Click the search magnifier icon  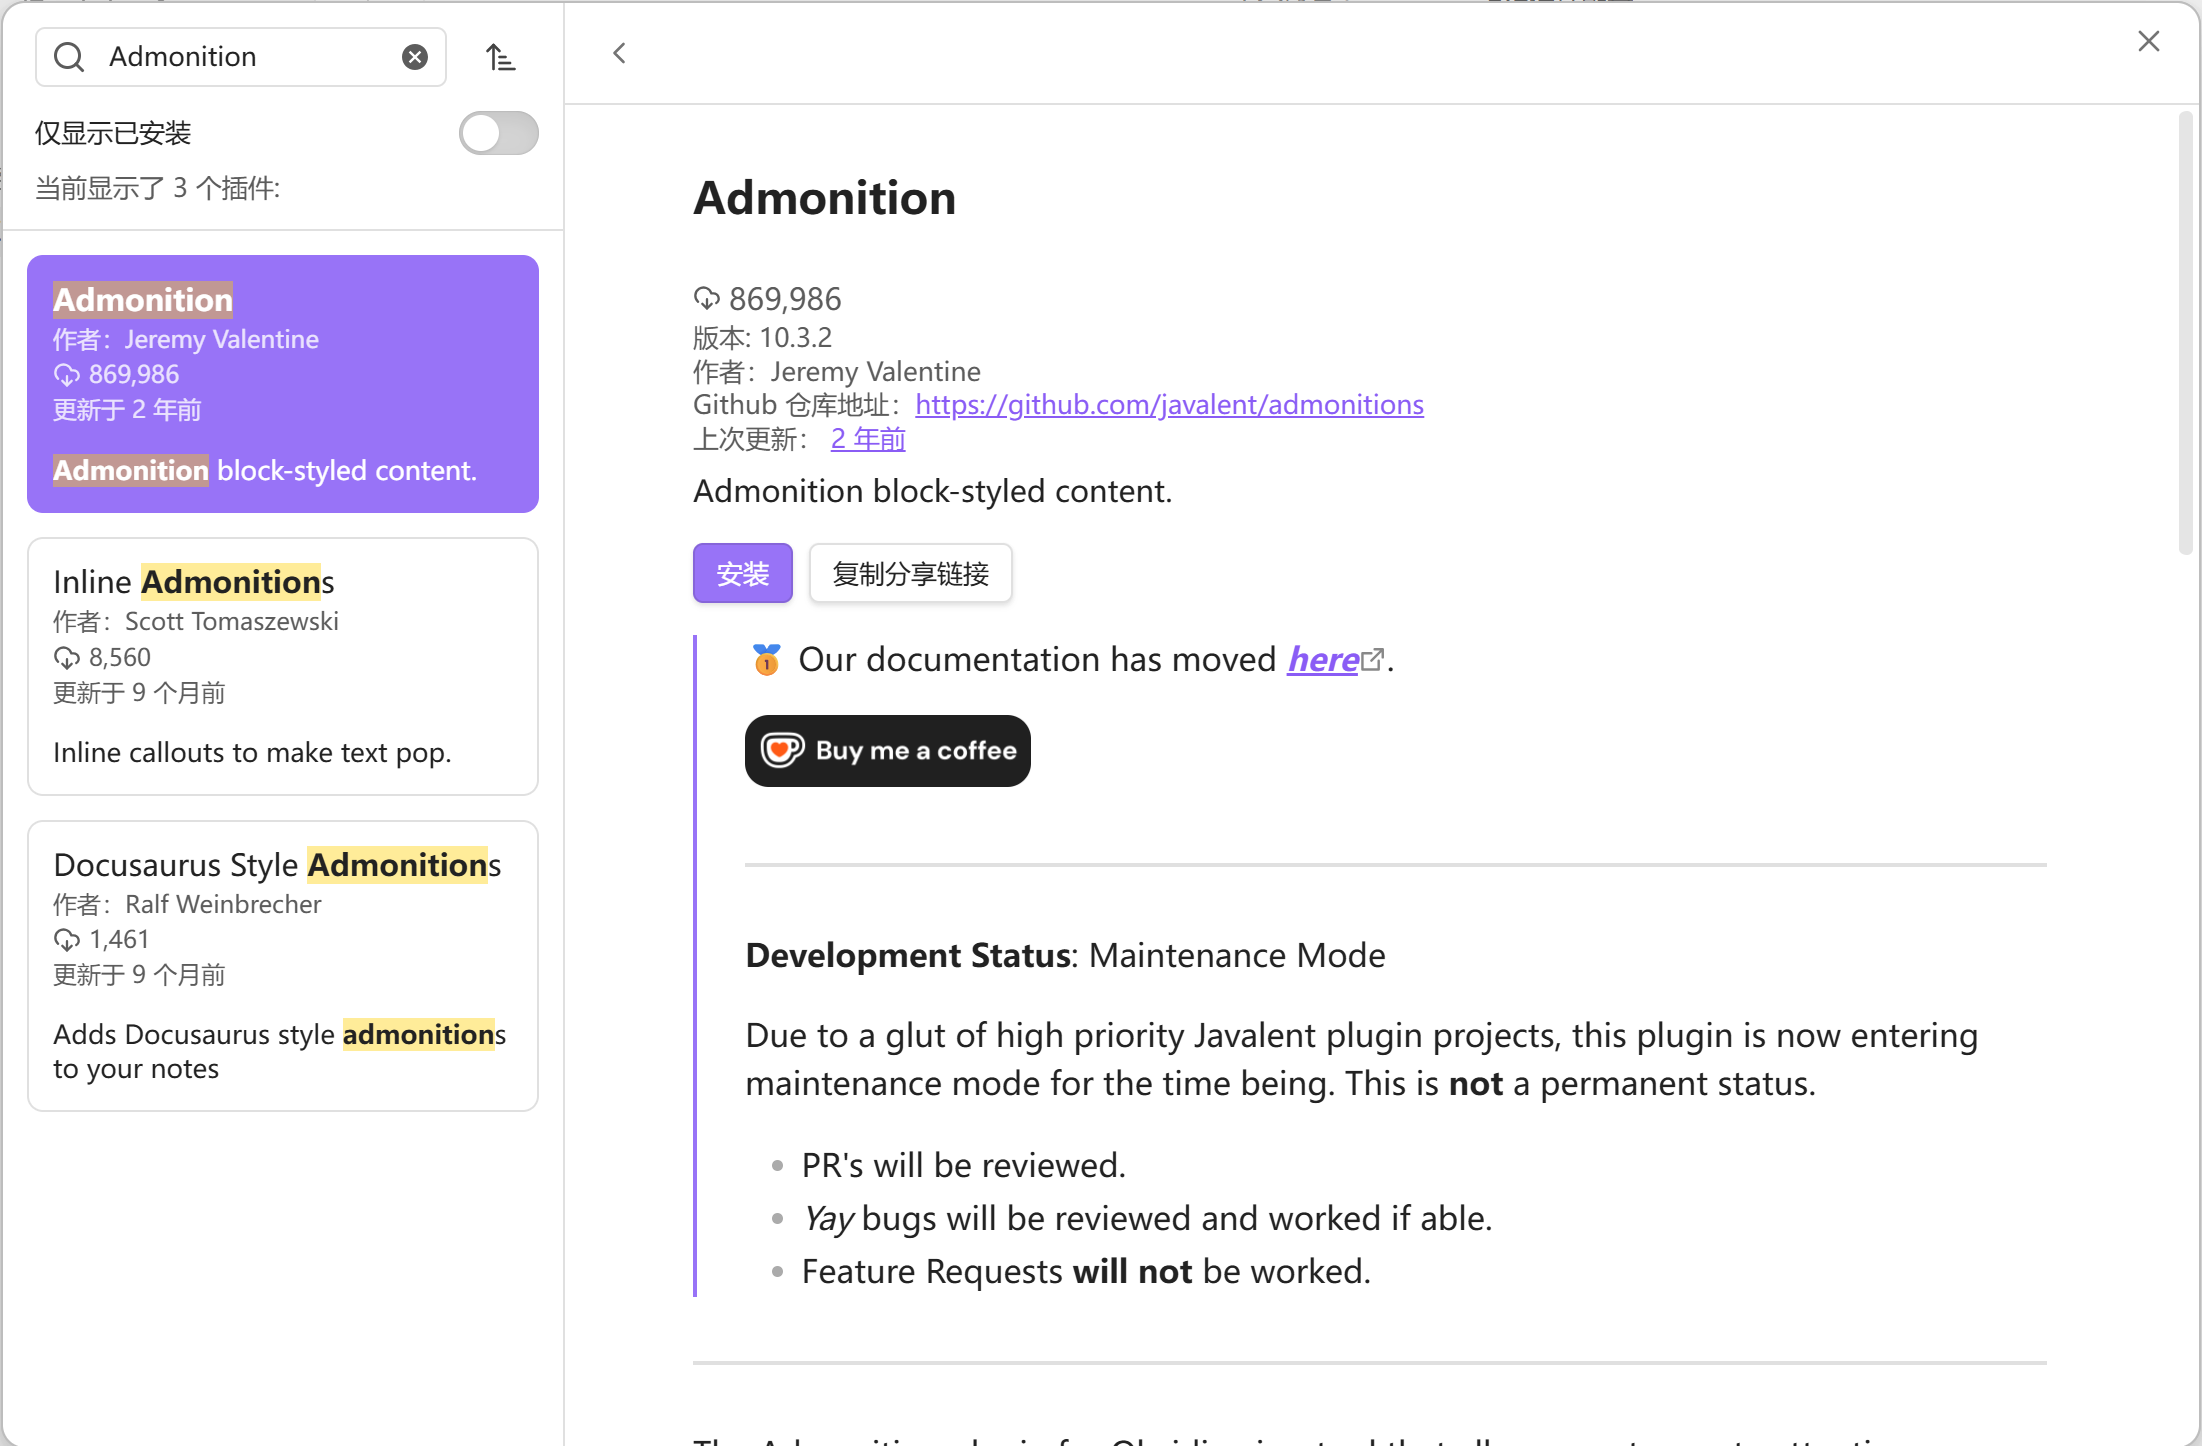pos(69,57)
